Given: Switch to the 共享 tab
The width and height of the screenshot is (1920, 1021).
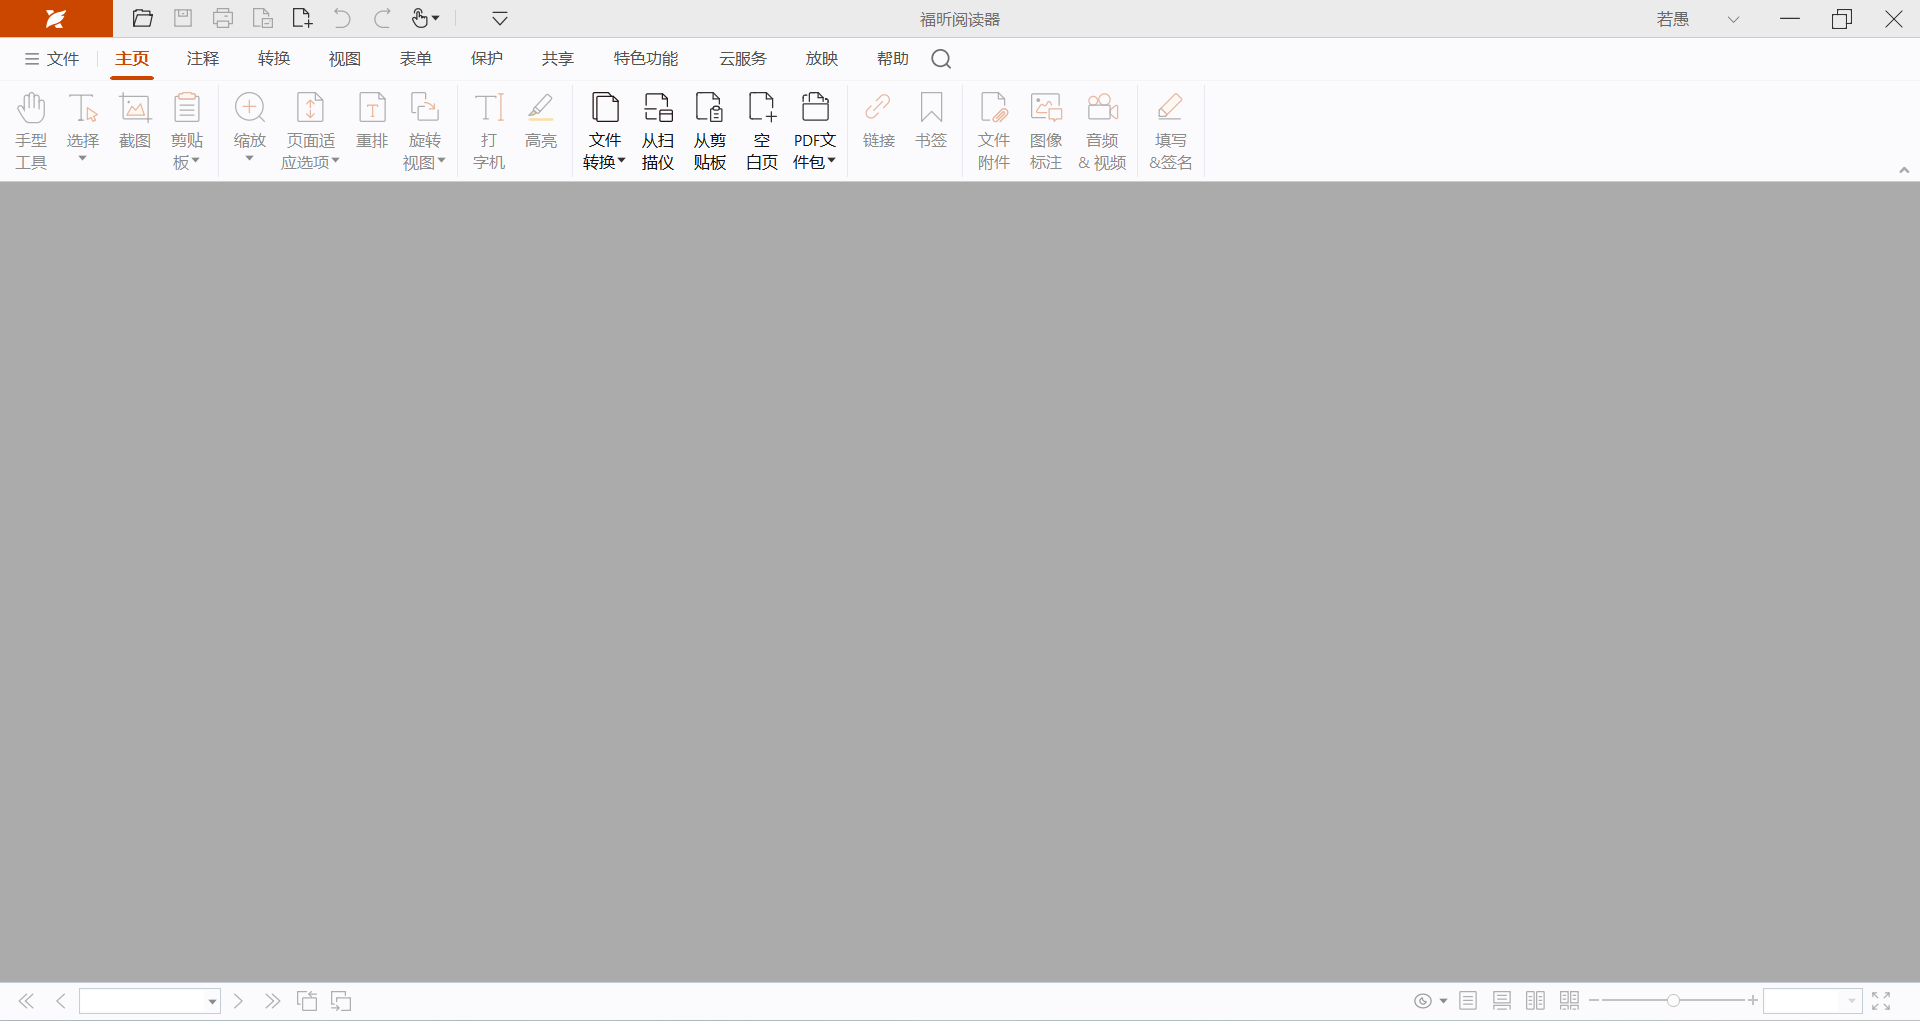Looking at the screenshot, I should 558,59.
